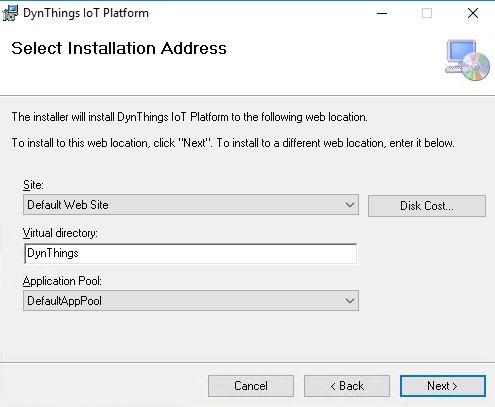Go to previous step with Back button
This screenshot has height=407, width=495.
(347, 386)
